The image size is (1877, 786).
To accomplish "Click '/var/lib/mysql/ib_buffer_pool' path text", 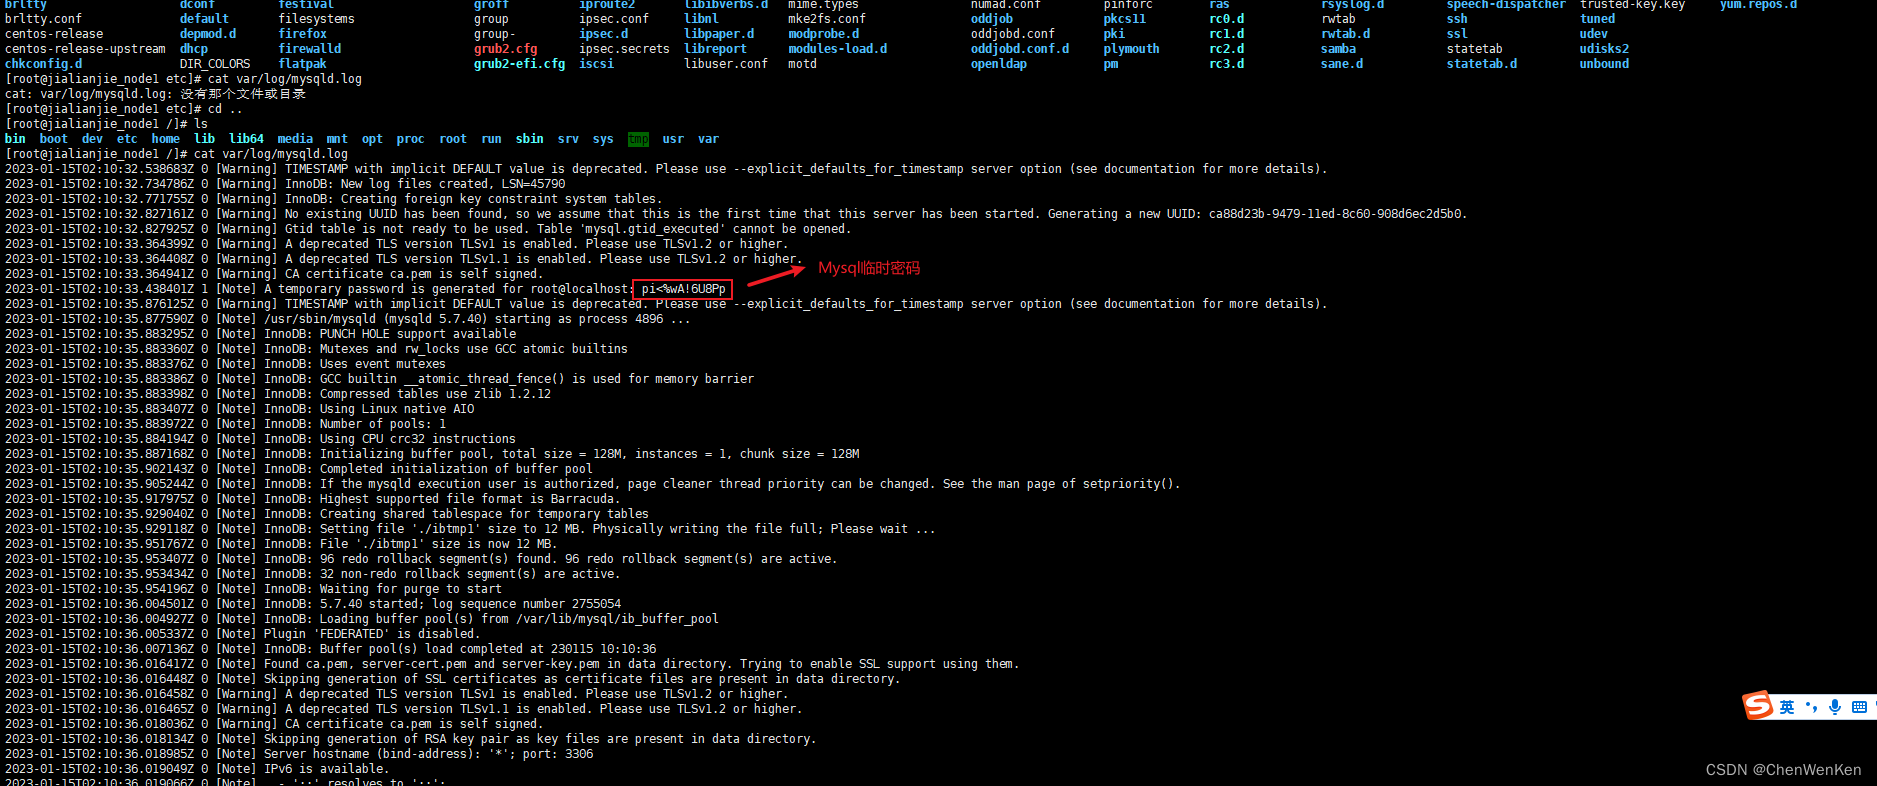I will pyautogui.click(x=617, y=619).
